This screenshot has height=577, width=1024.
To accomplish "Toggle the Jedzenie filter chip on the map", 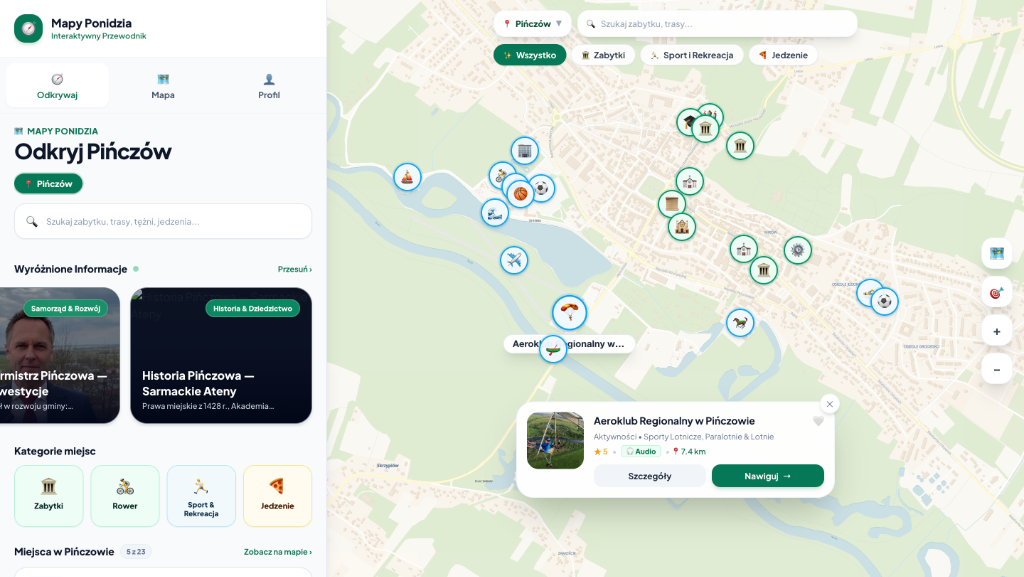I will click(x=783, y=55).
